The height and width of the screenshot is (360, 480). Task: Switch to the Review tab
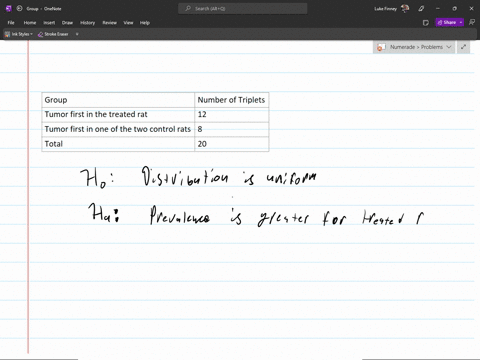click(109, 23)
